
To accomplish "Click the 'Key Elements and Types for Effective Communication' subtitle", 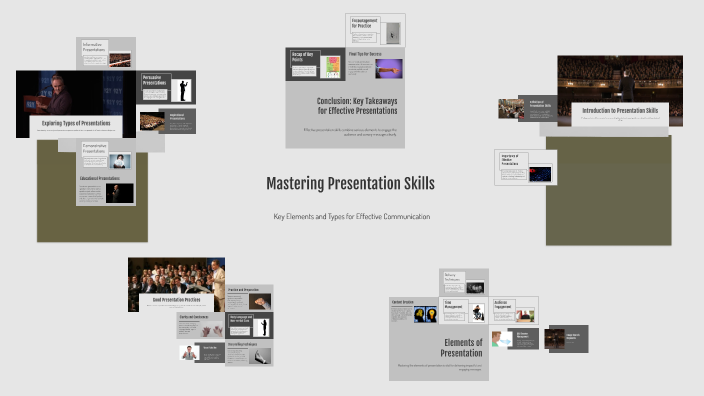I will (352, 216).
